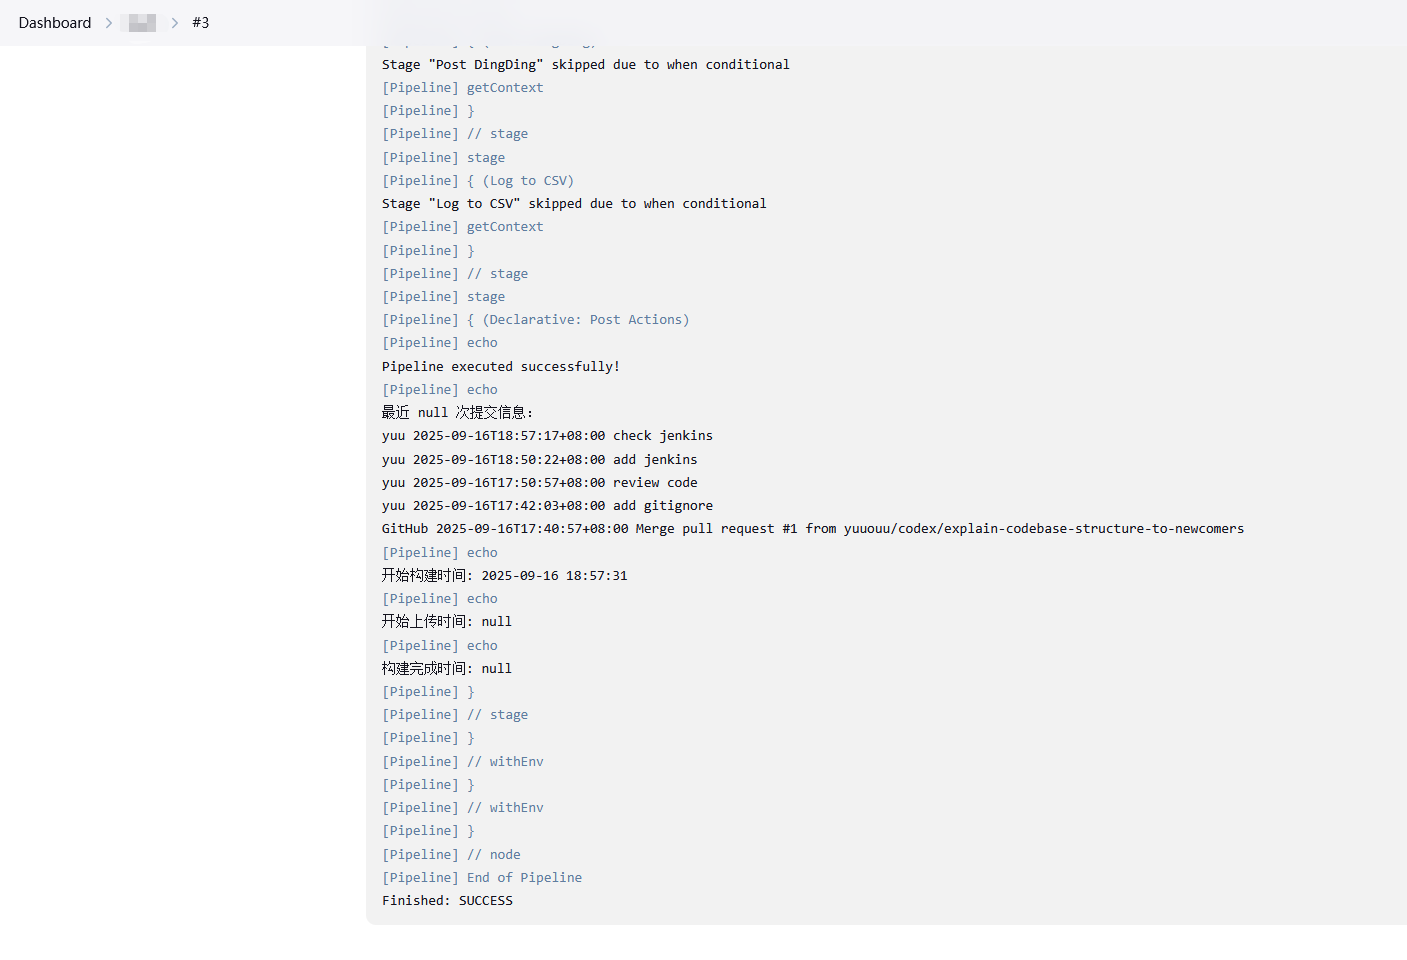Select the "add gitignore" commit entry

pyautogui.click(x=547, y=506)
